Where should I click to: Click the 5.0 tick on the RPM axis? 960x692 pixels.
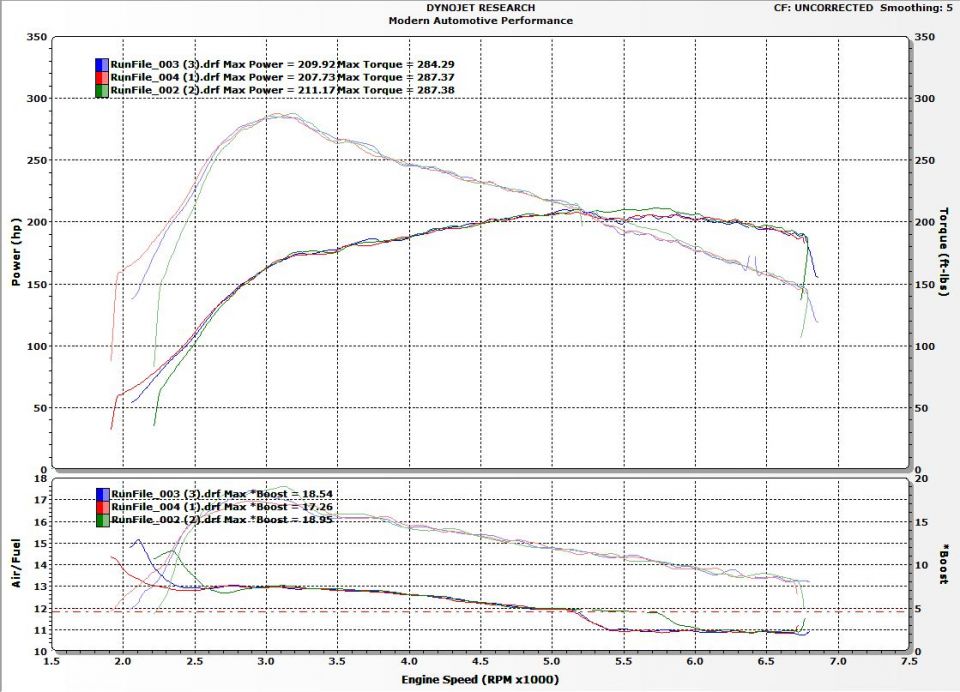(x=552, y=661)
